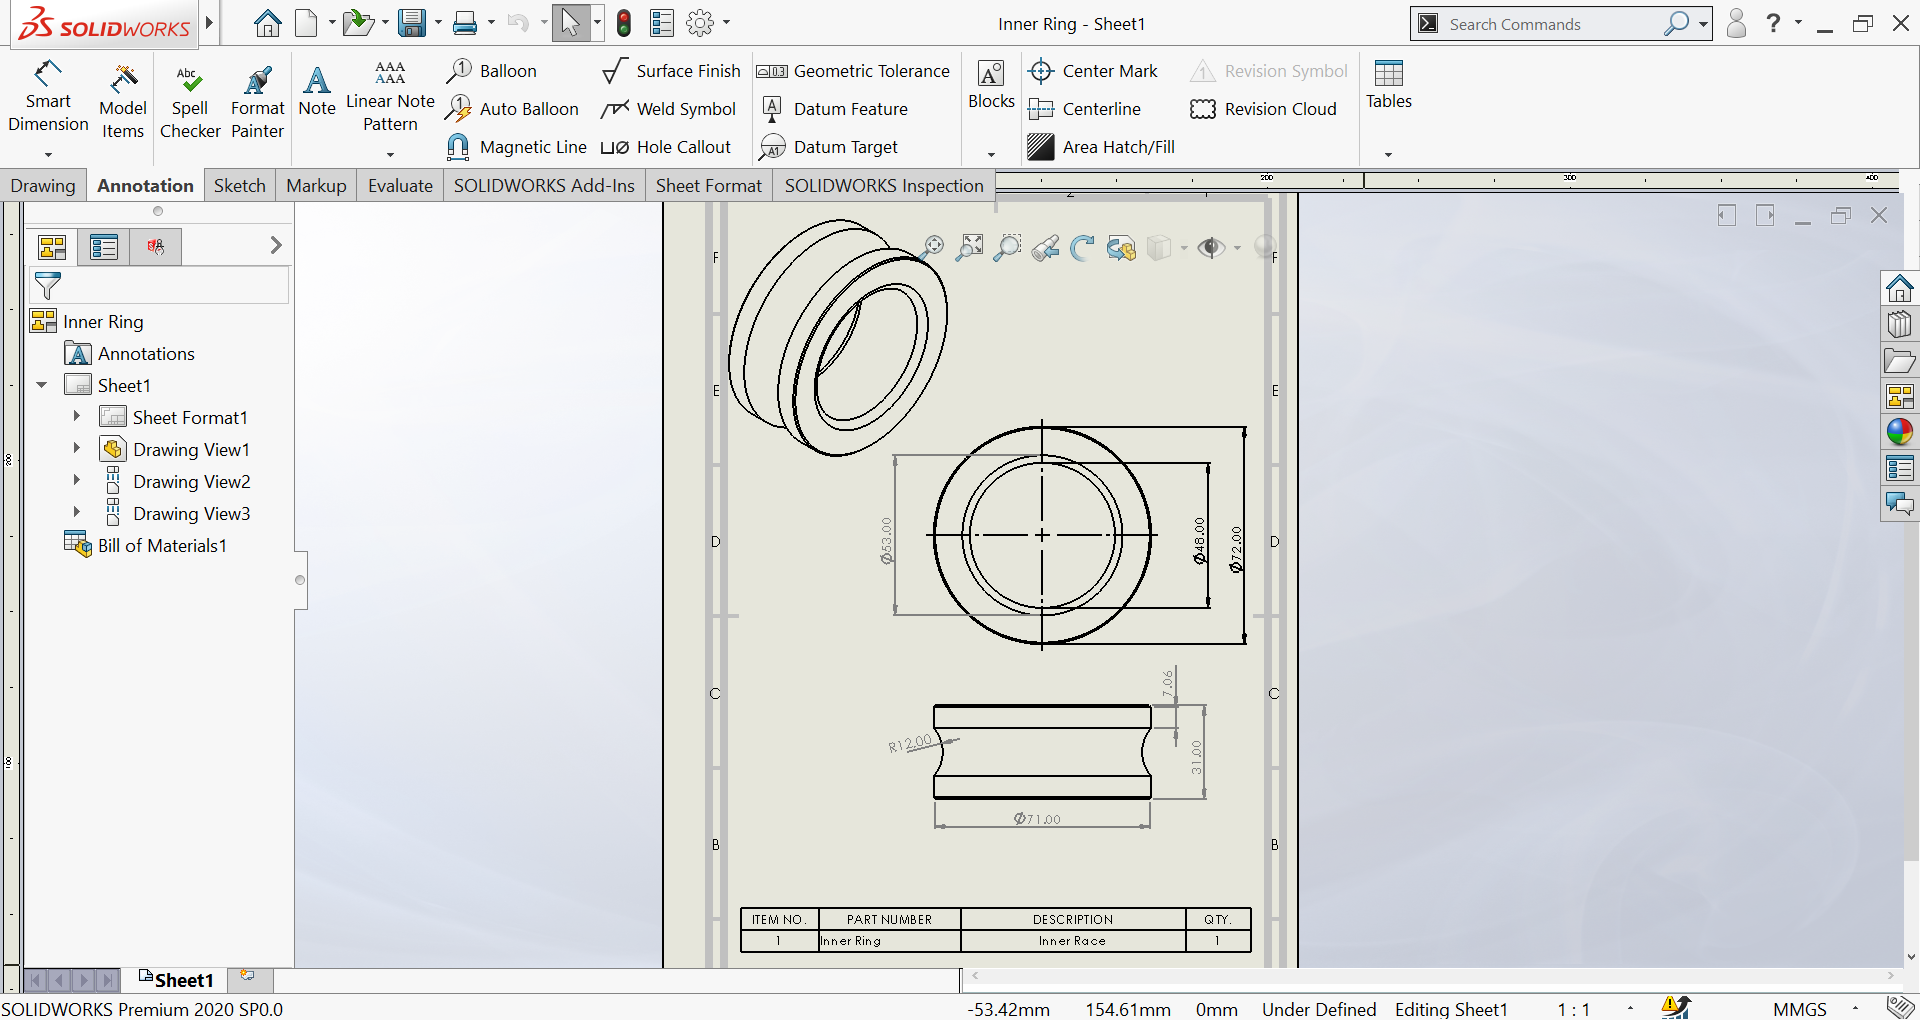
Task: Select the Hole Callout tool
Action: point(667,147)
